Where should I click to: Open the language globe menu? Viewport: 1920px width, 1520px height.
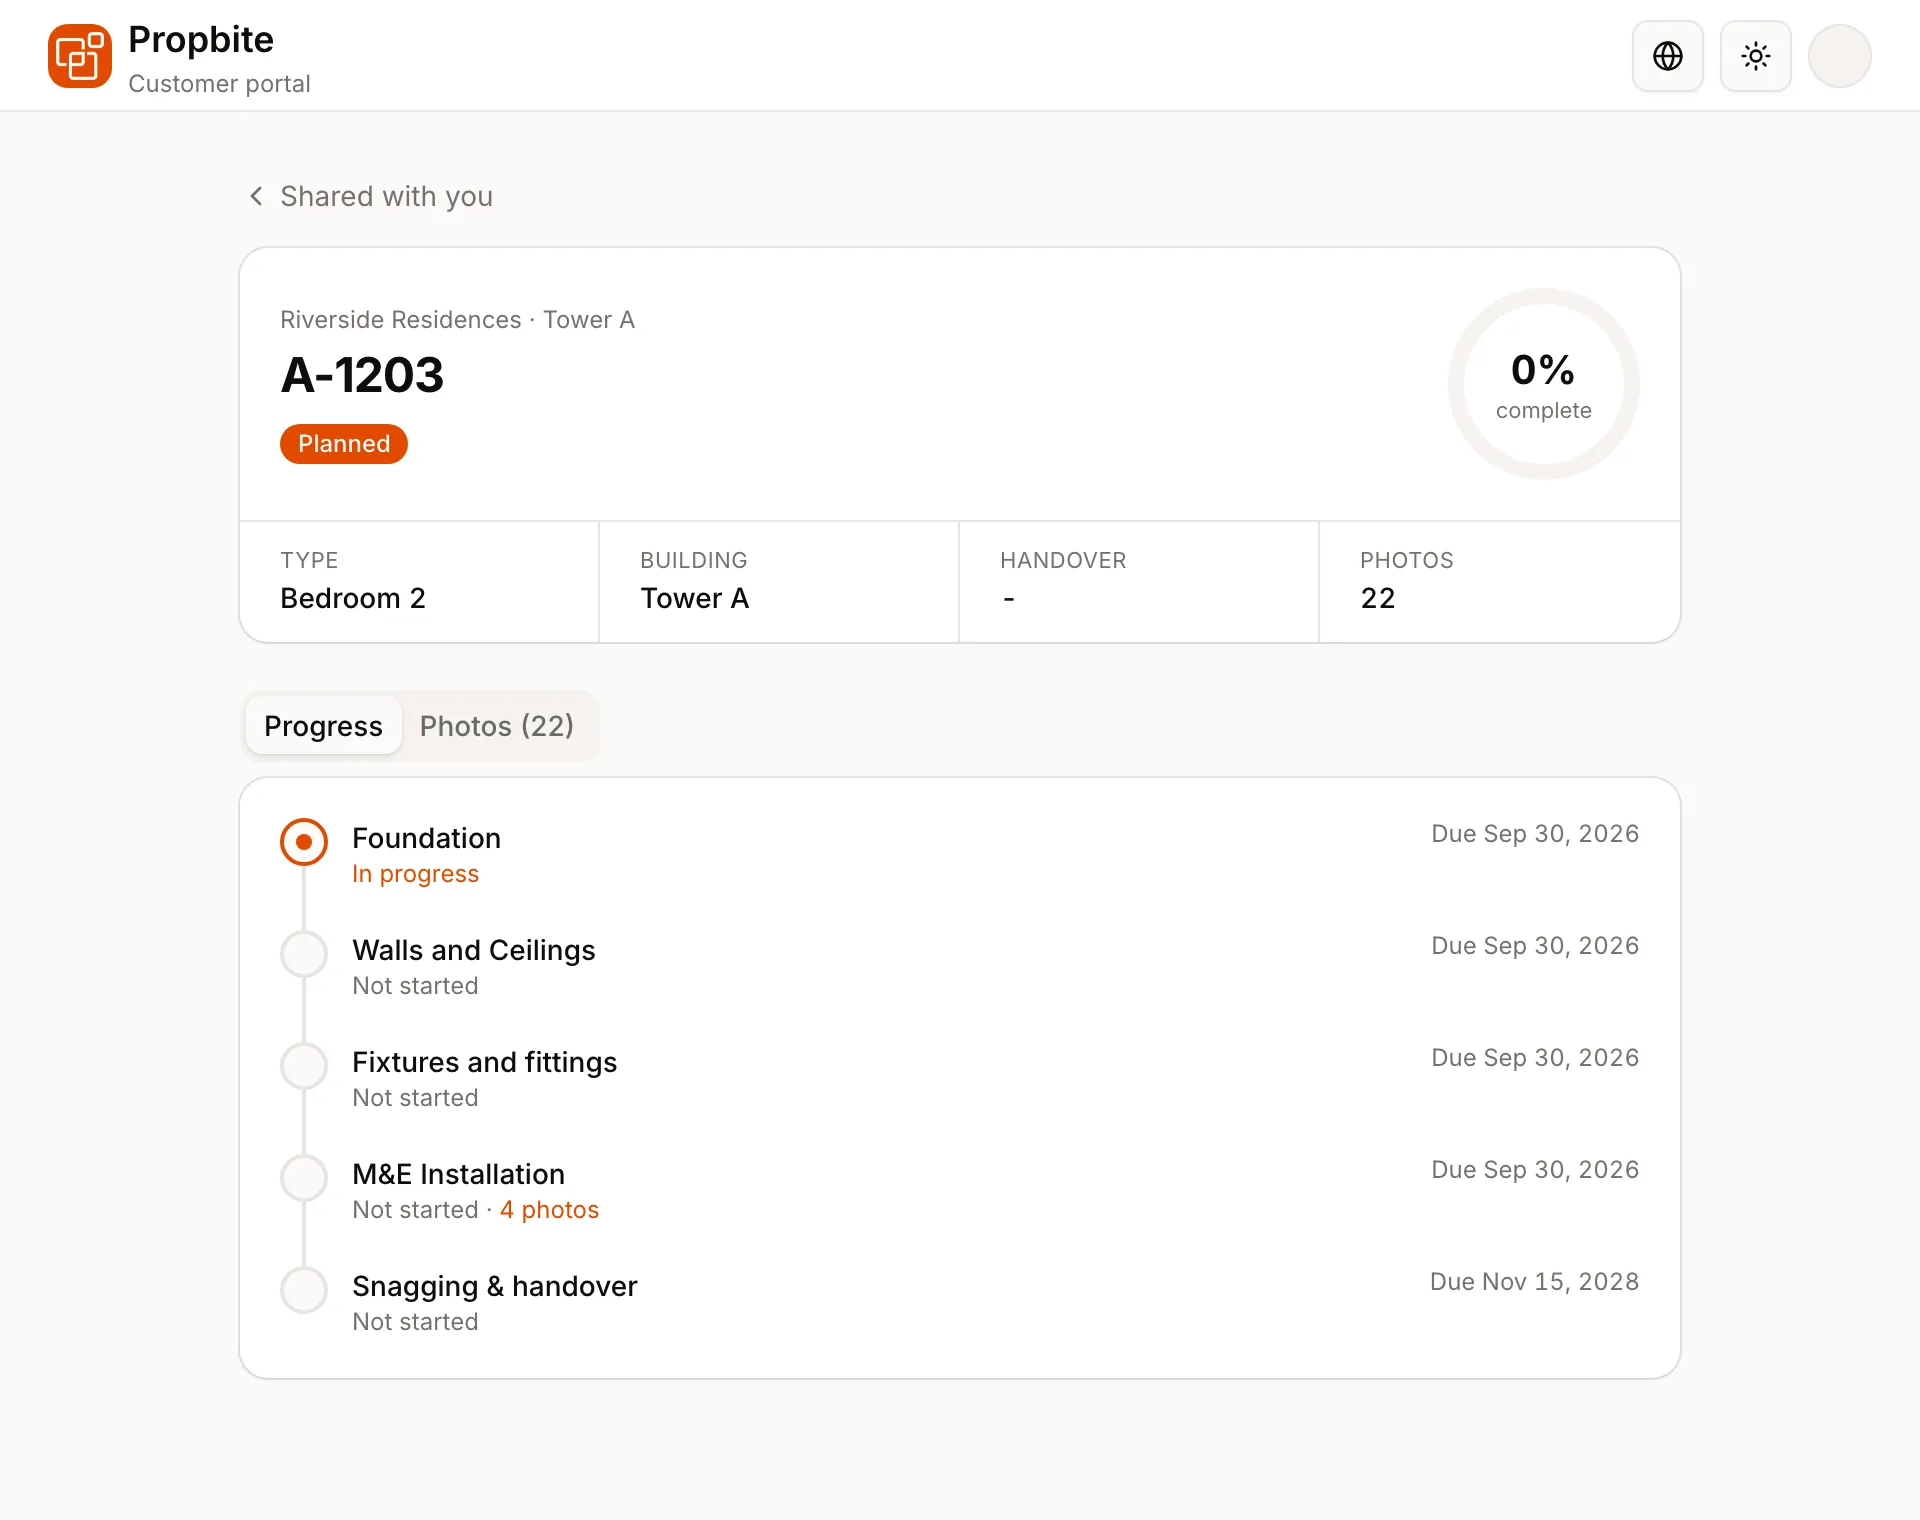coord(1668,56)
